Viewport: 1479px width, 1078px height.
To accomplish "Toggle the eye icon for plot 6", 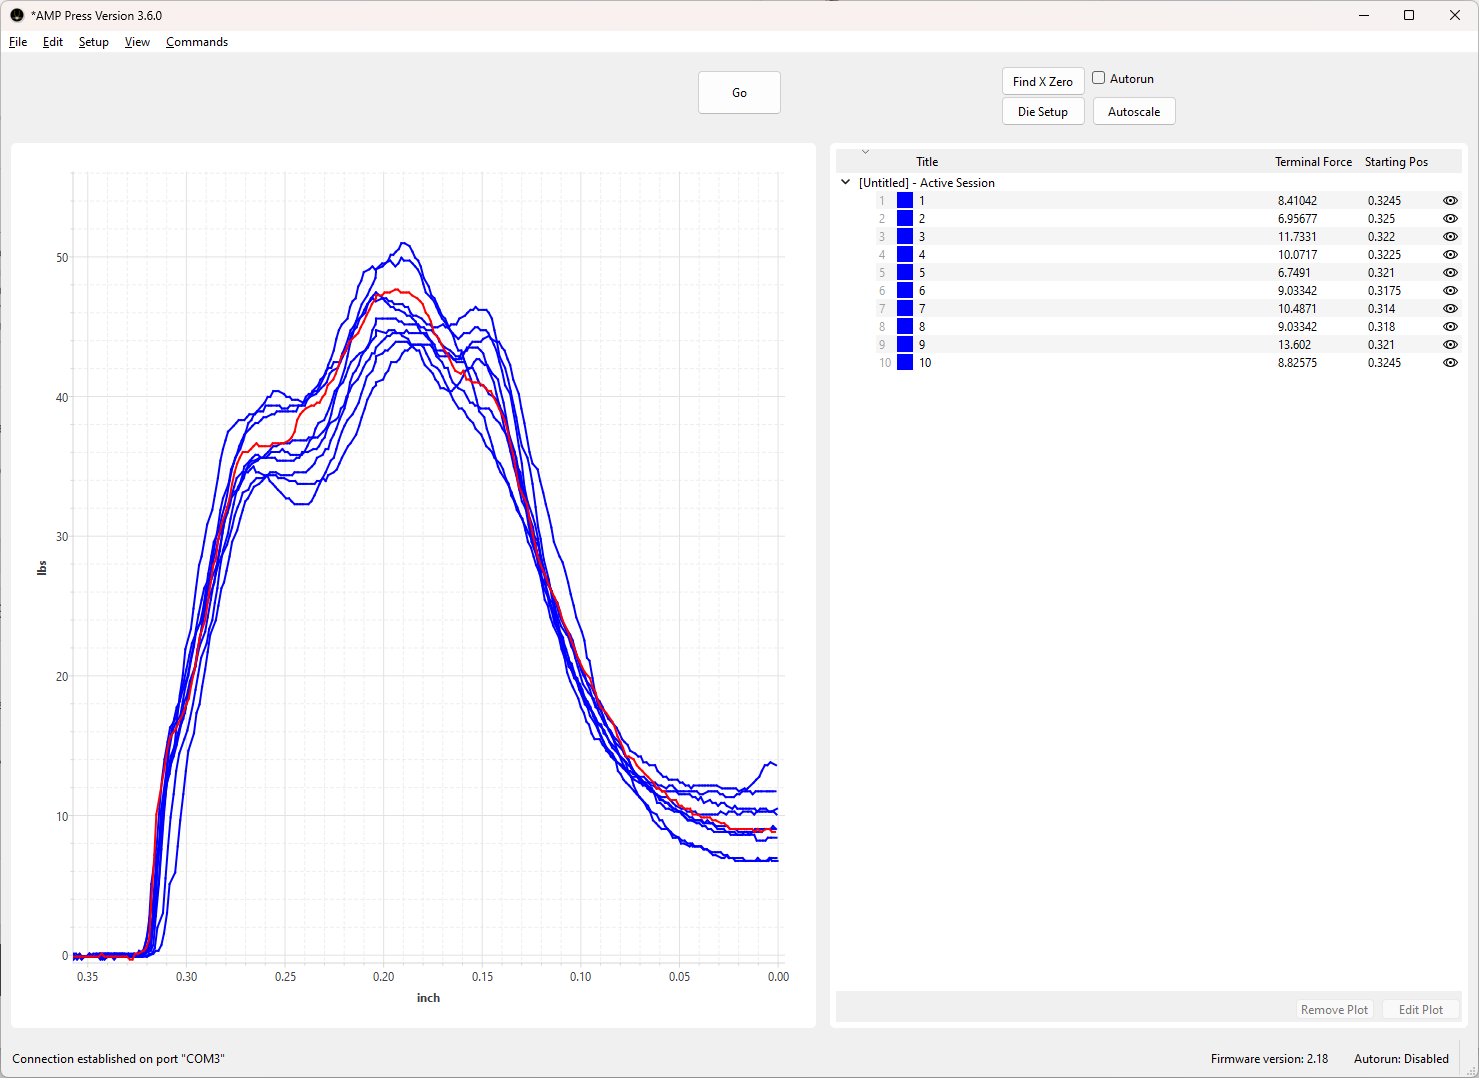I will 1450,291.
